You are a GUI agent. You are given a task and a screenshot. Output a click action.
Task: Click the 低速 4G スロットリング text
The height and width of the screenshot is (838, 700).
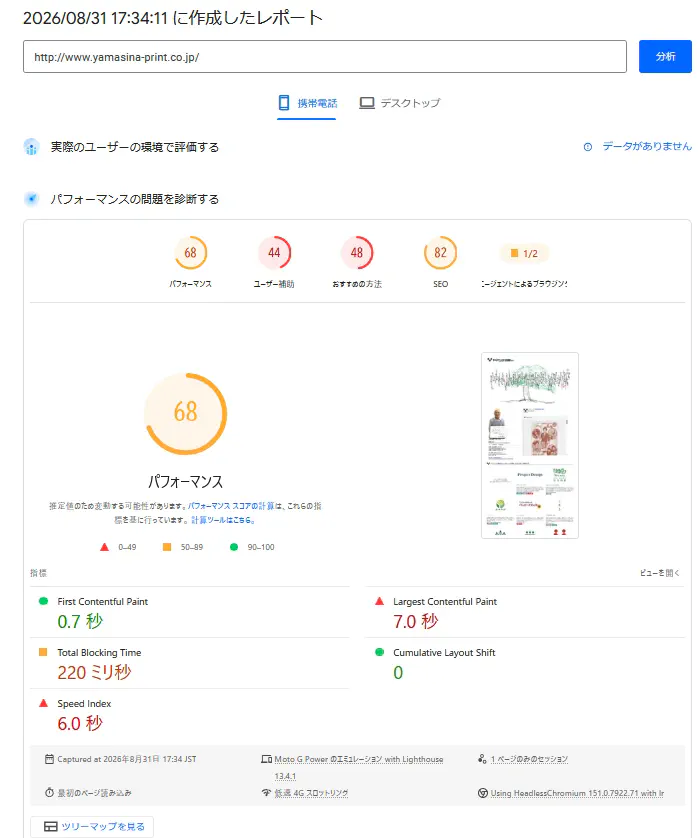311,793
